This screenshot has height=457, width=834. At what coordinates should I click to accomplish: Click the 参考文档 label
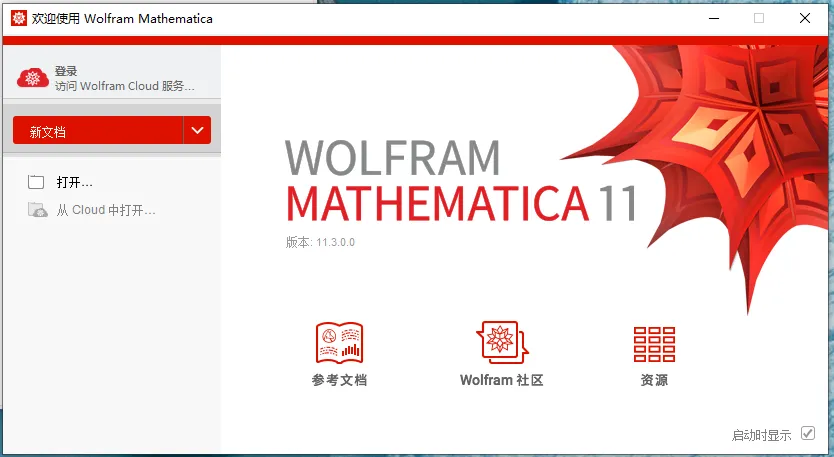339,380
